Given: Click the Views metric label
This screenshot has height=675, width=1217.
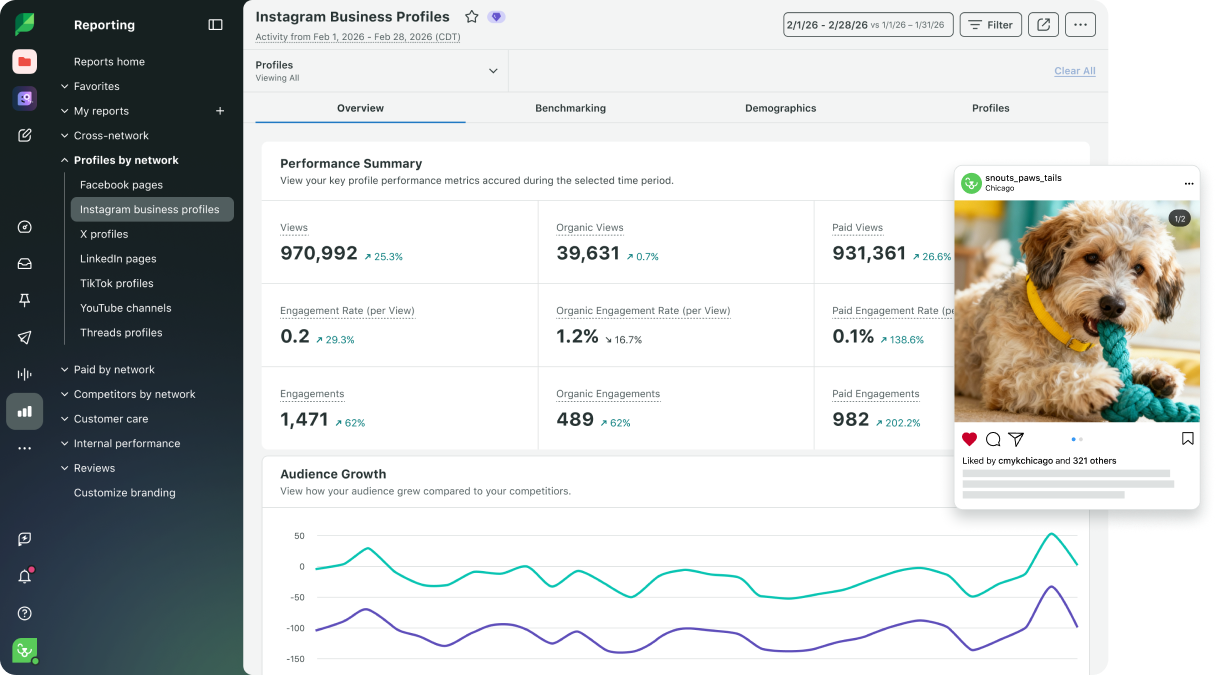Looking at the screenshot, I should coord(294,228).
